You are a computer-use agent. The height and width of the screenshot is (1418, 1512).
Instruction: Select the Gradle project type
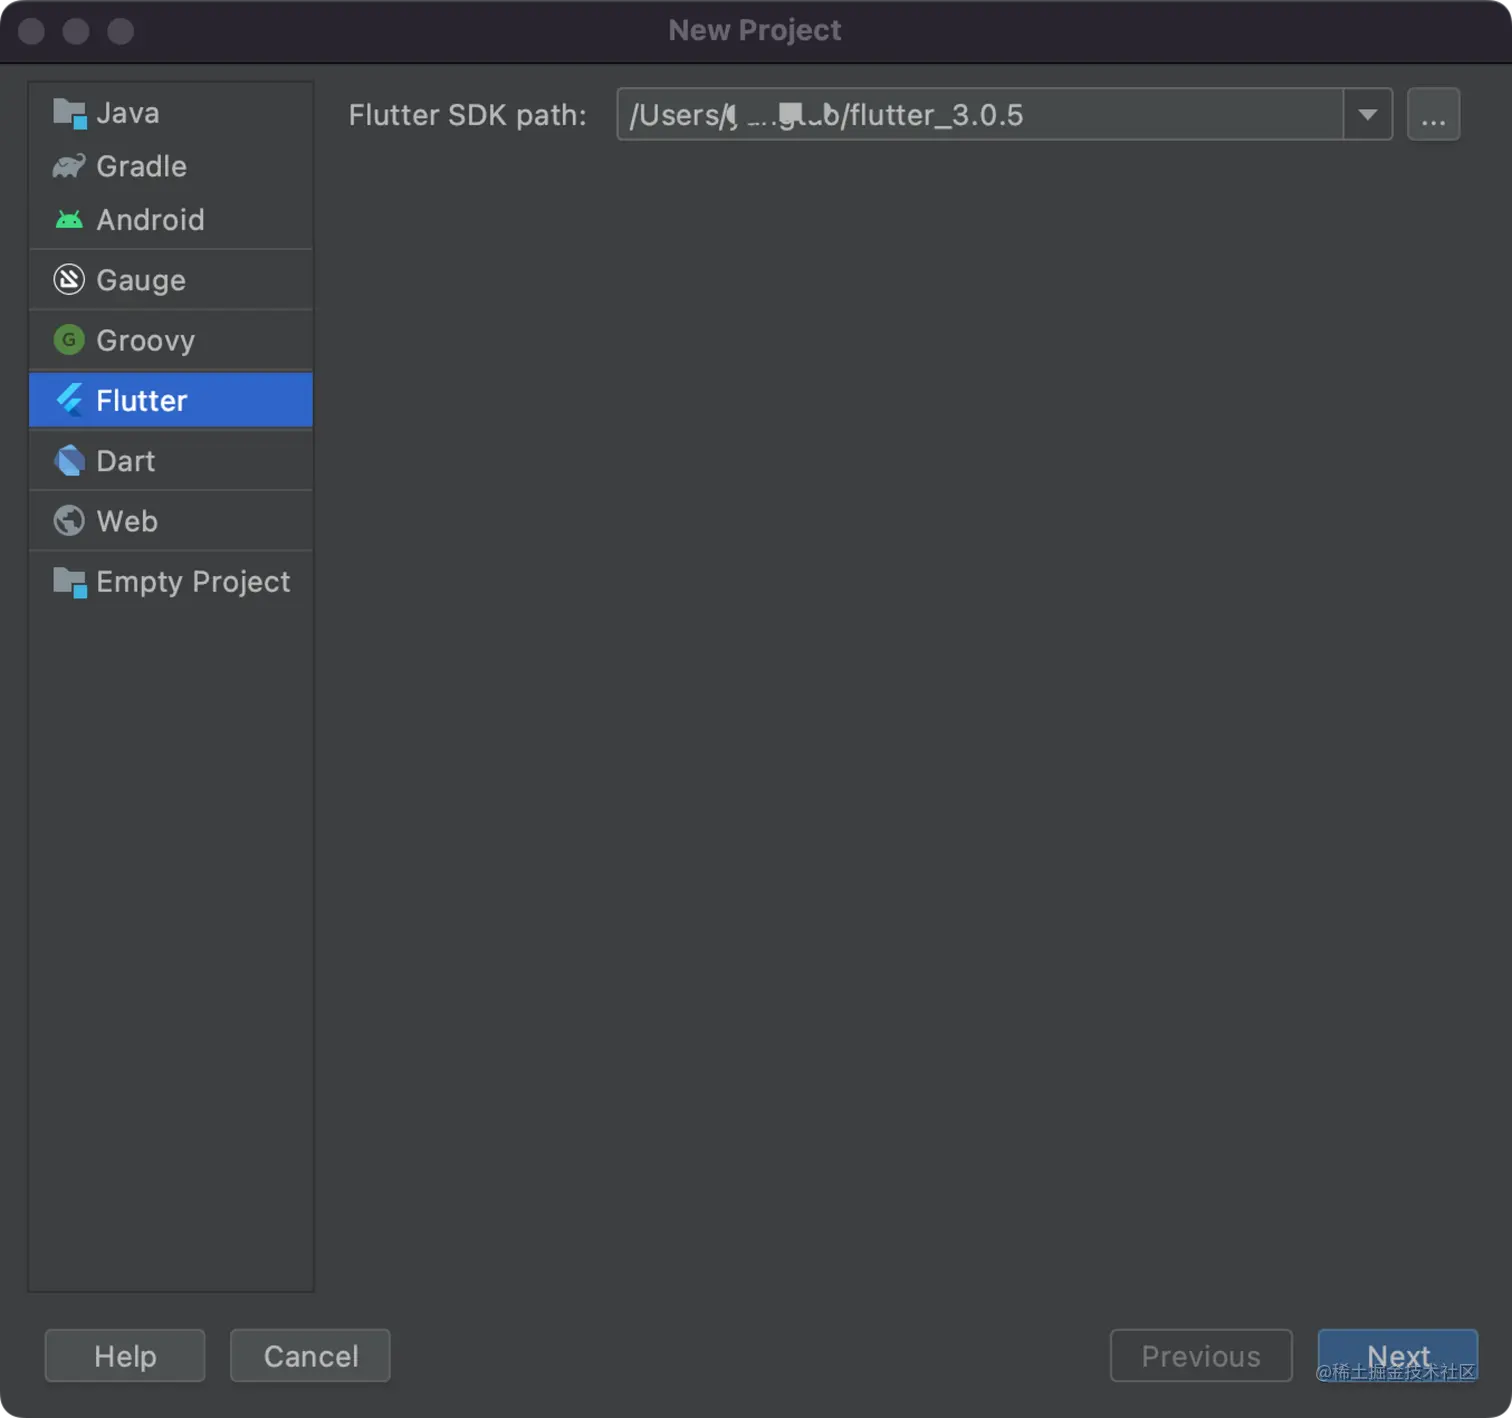[x=171, y=166]
